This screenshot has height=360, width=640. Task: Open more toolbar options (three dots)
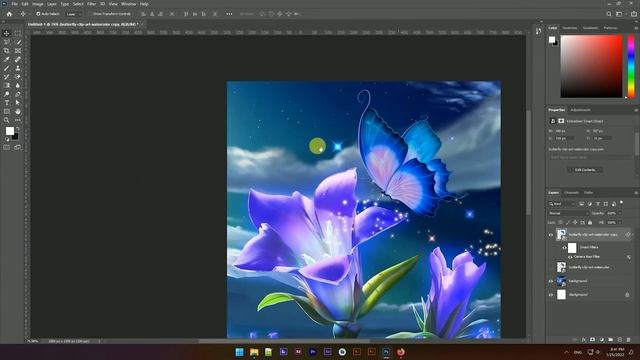point(18,120)
